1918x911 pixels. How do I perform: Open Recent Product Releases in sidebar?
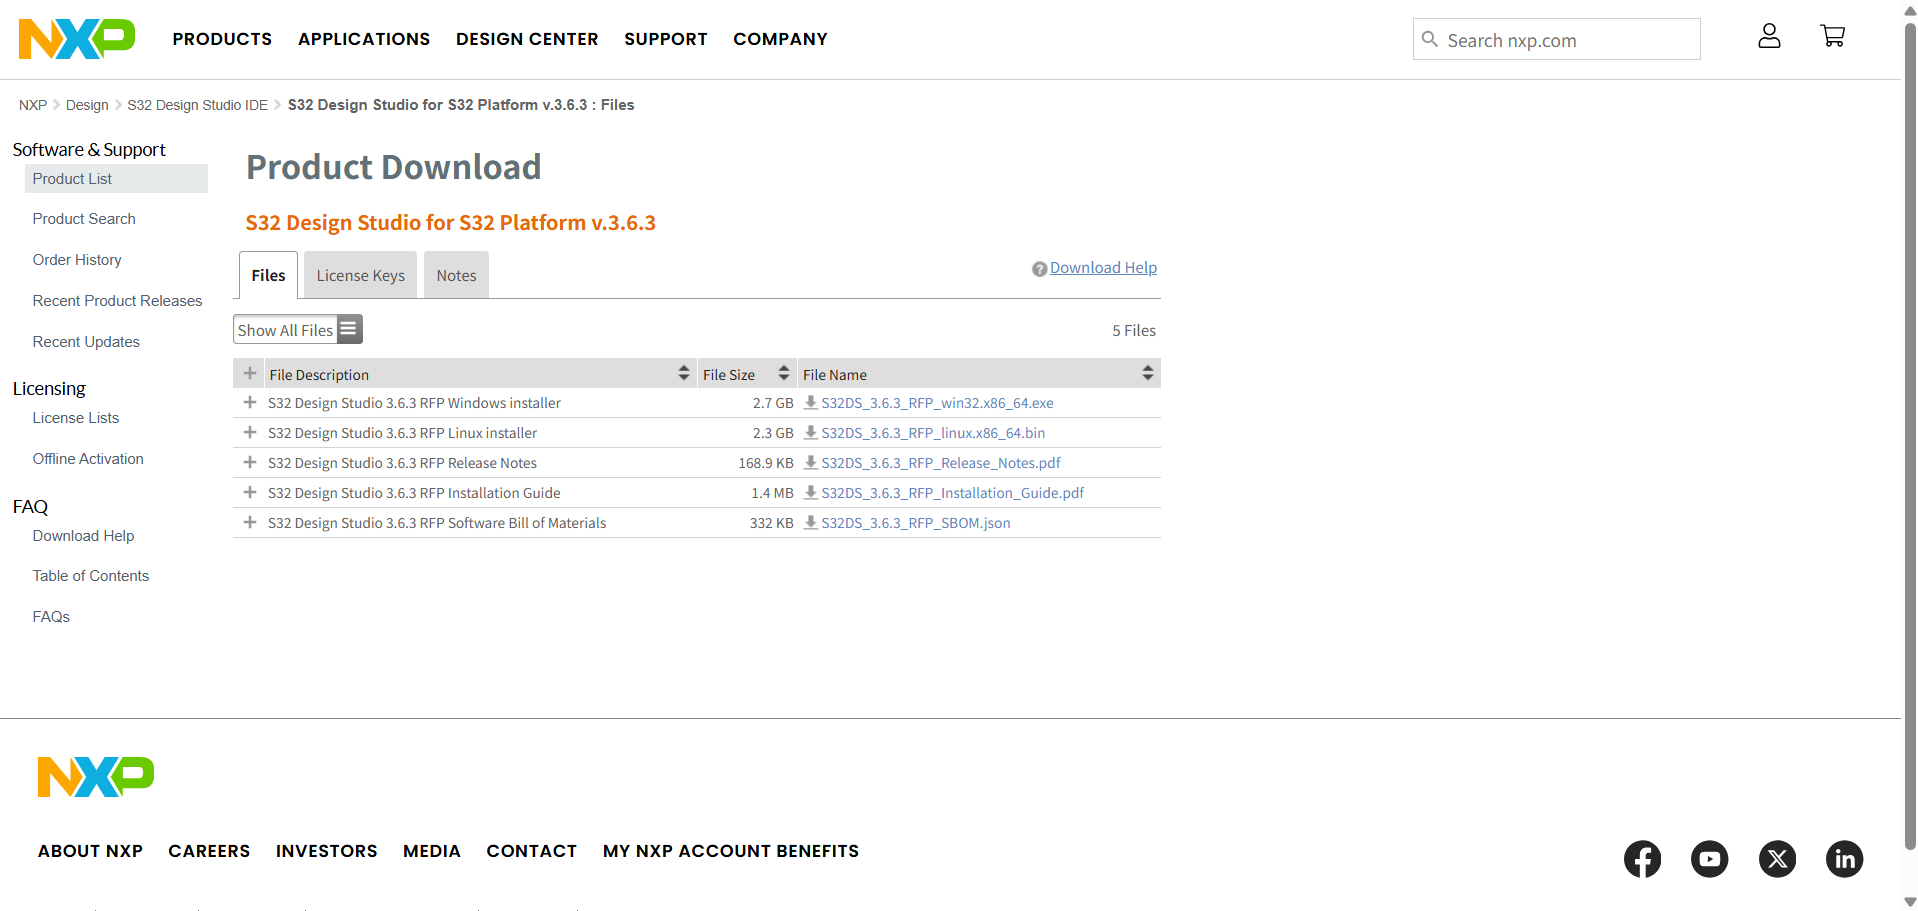pos(117,301)
